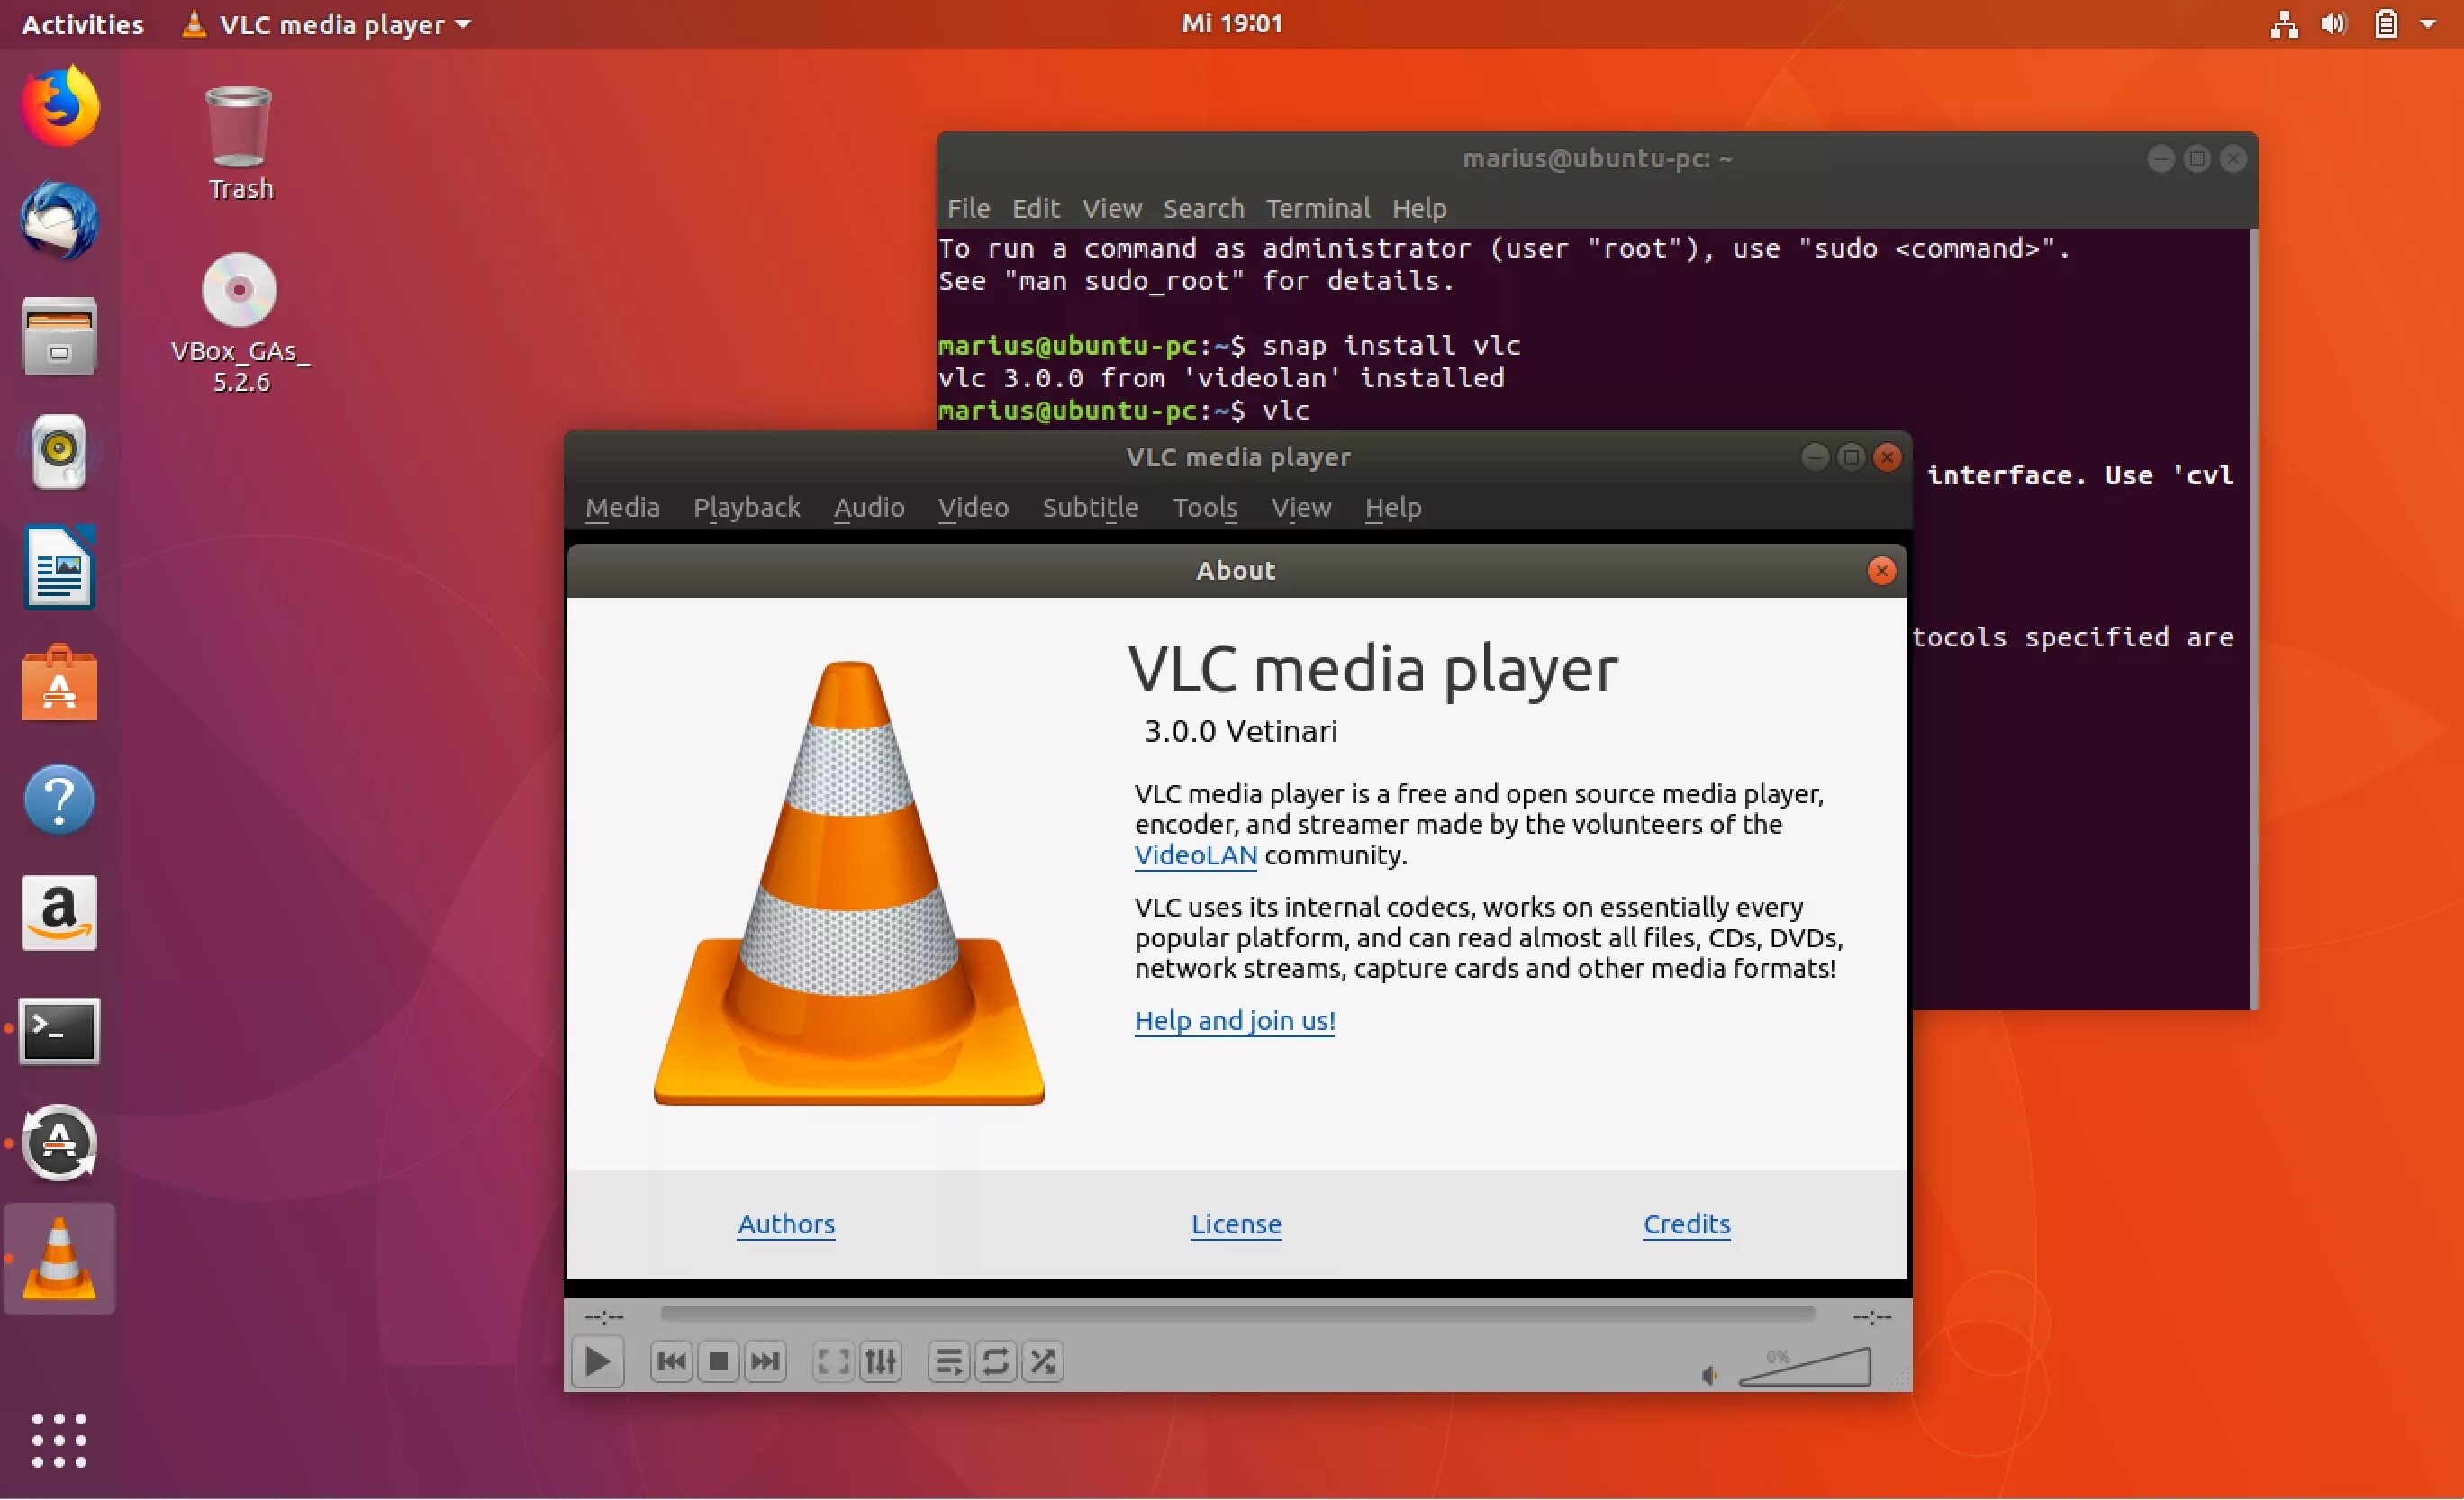
Task: Open the Authors link
Action: click(x=786, y=1224)
